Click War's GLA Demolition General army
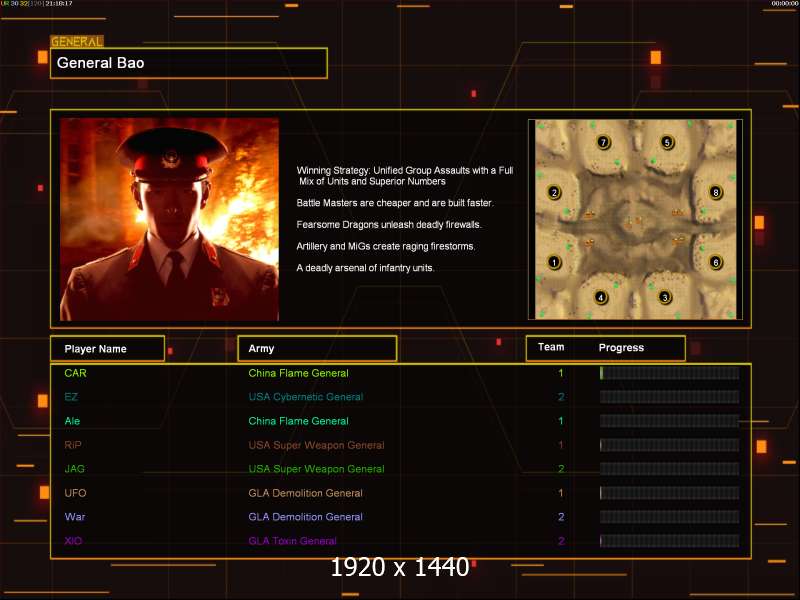This screenshot has height=600, width=800. point(306,517)
